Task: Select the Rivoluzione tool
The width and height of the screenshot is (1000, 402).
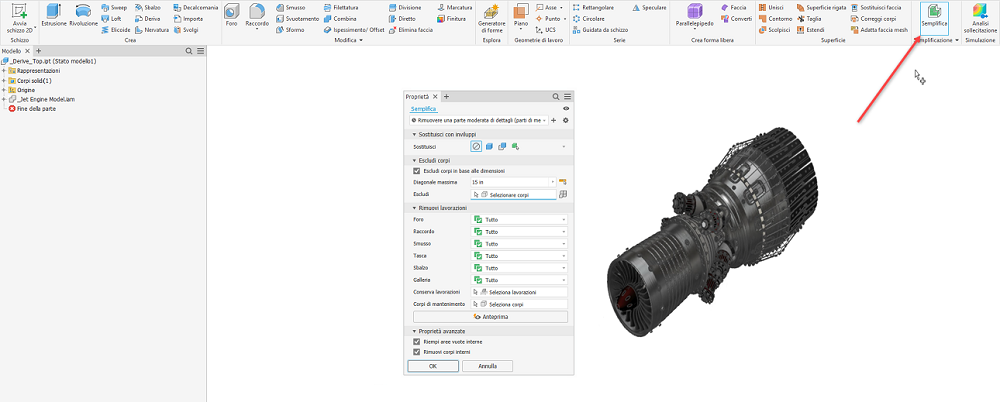Action: 83,20
